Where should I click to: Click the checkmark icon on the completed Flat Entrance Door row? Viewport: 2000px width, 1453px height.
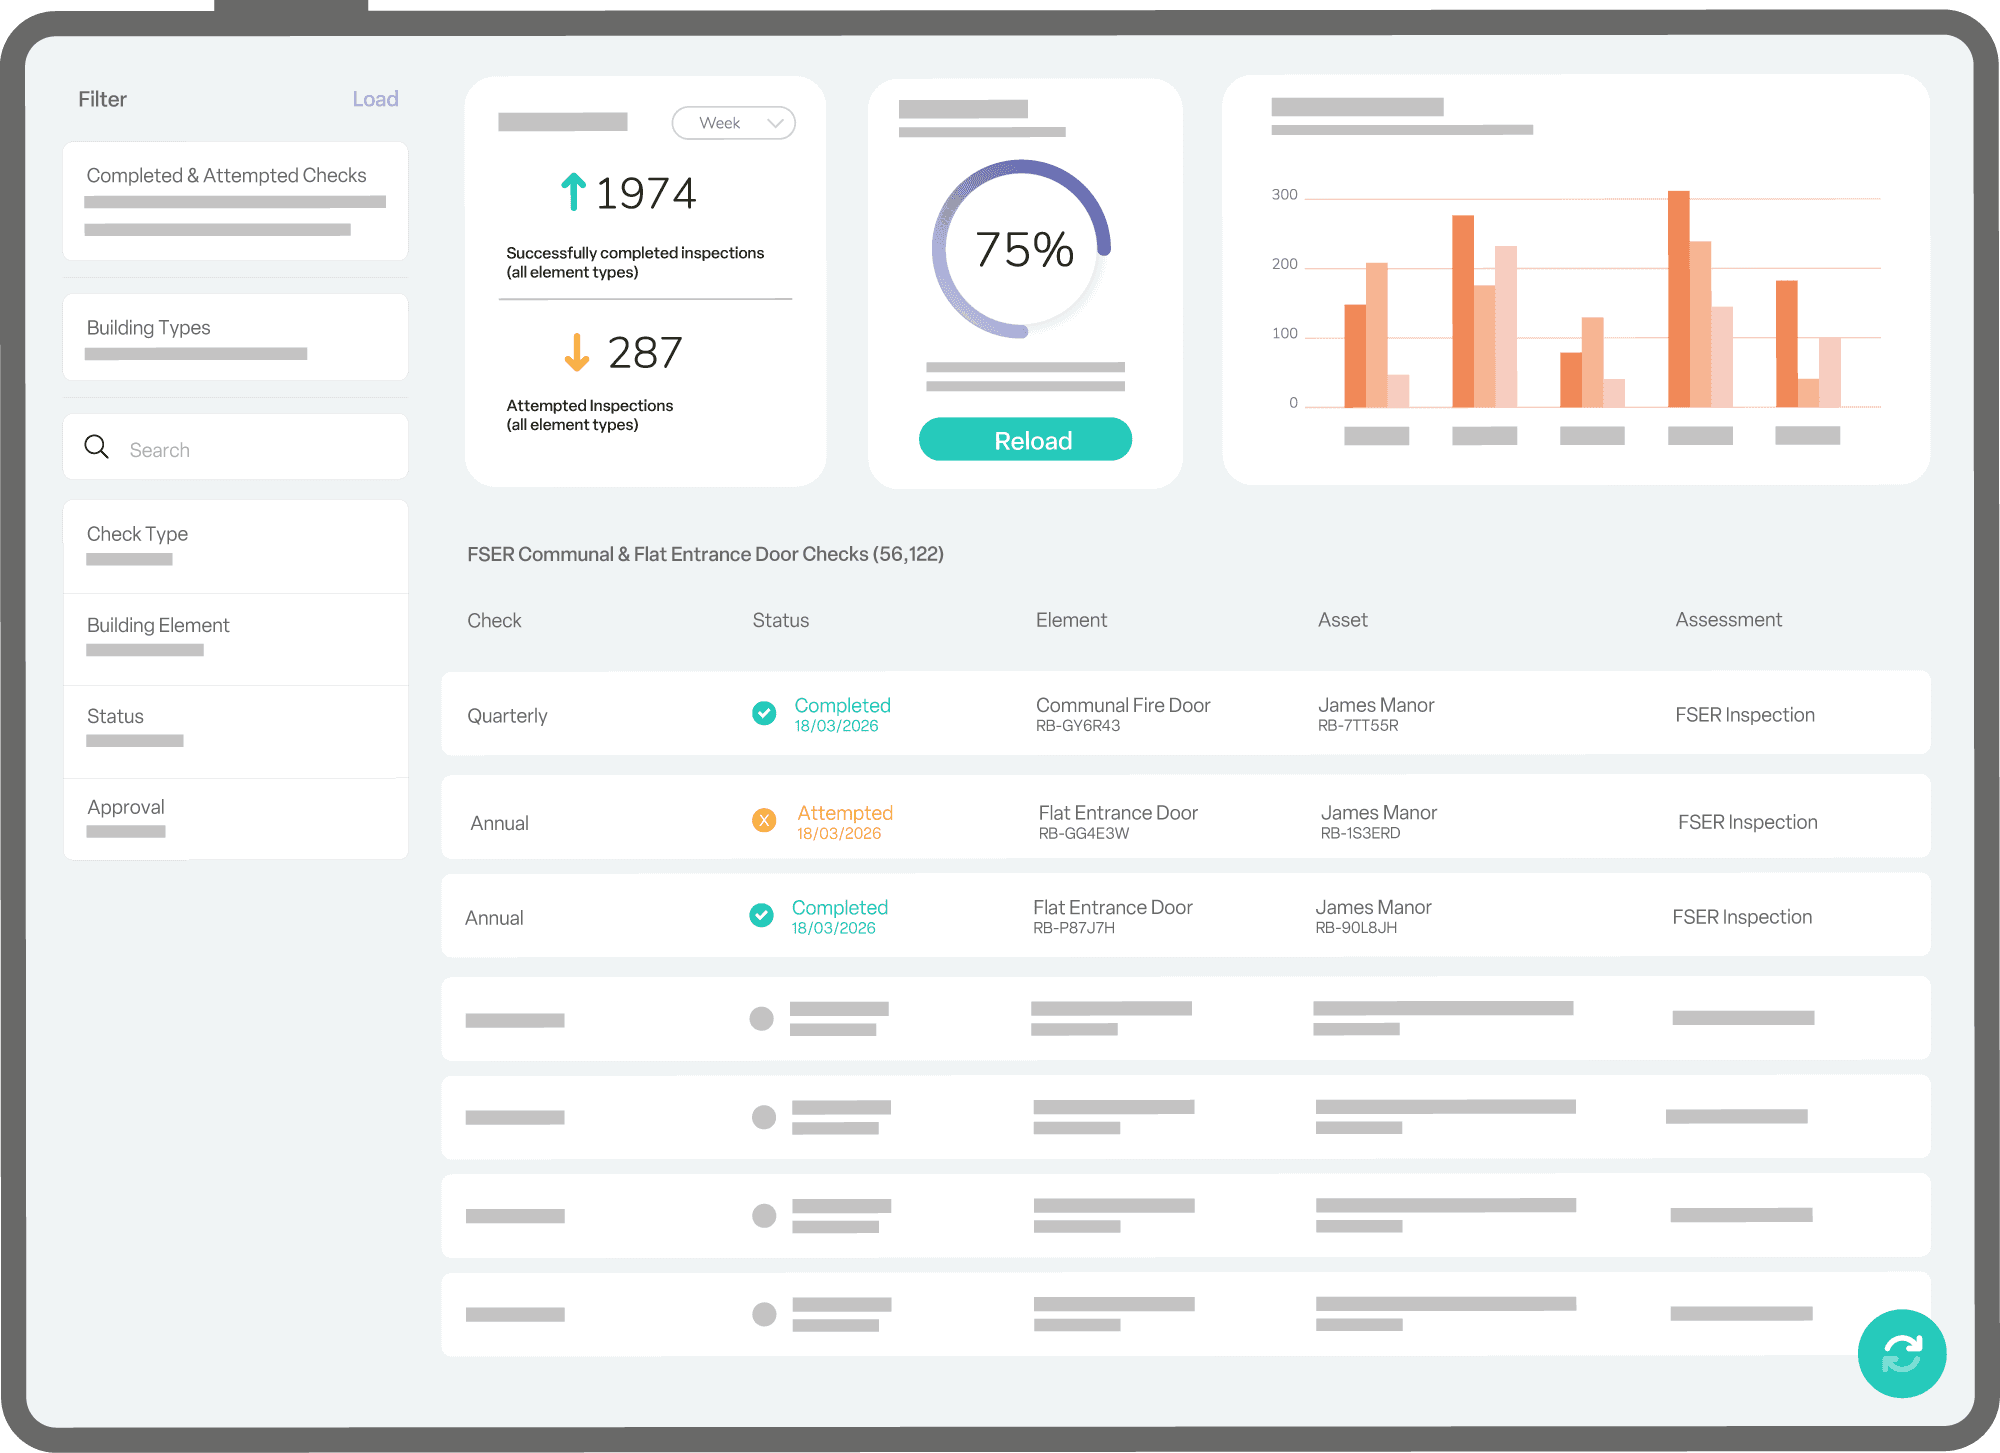(762, 915)
